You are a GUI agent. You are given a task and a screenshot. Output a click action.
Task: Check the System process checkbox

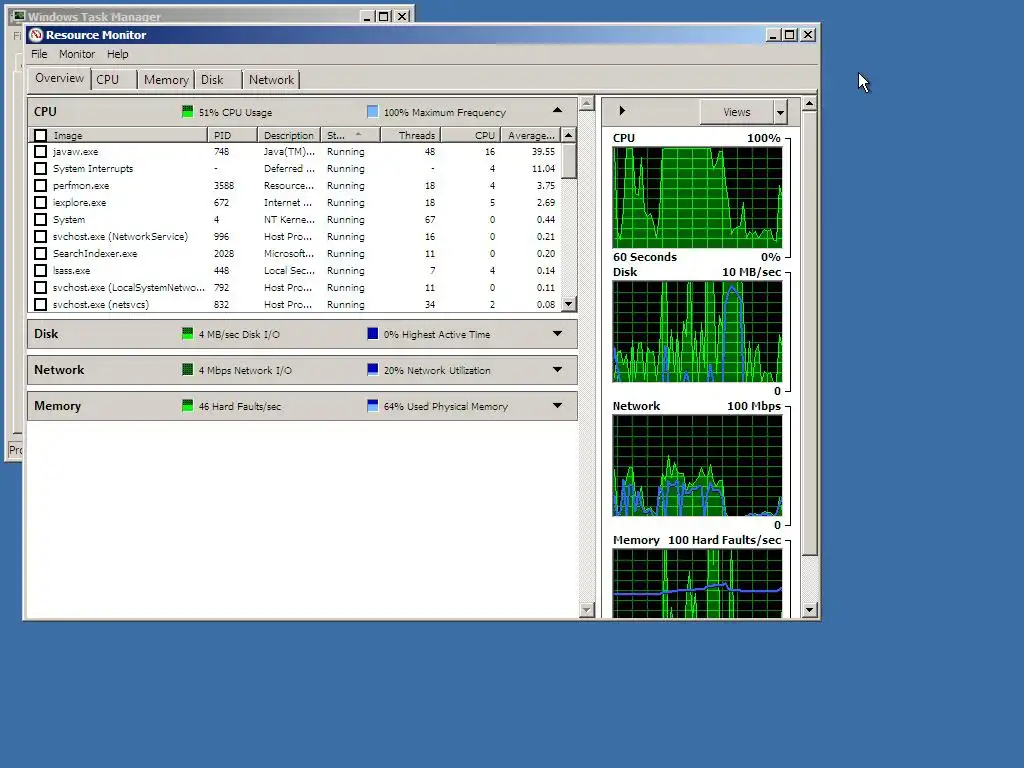click(40, 219)
